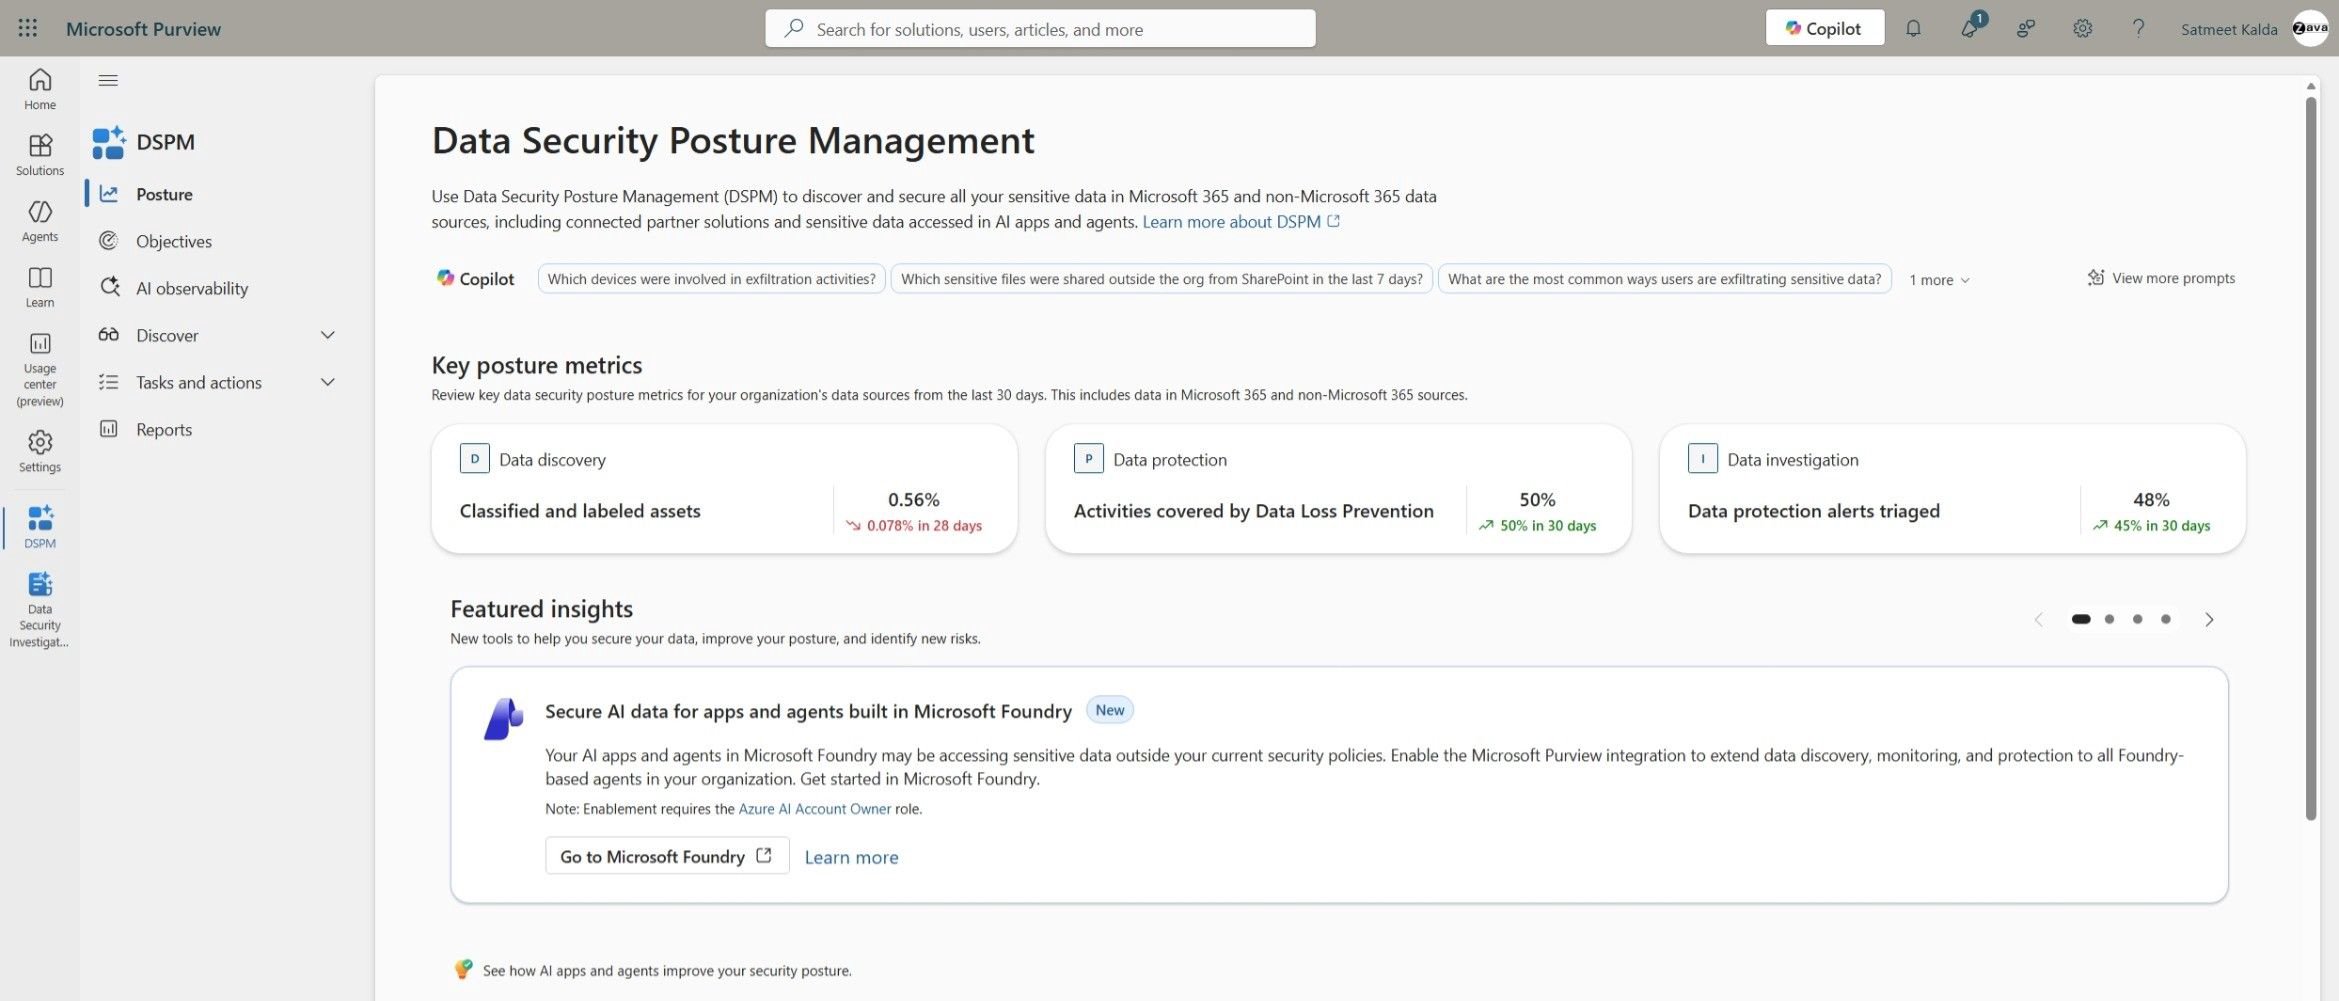
Task: Select fourth featured insights page dot
Action: [2165, 619]
